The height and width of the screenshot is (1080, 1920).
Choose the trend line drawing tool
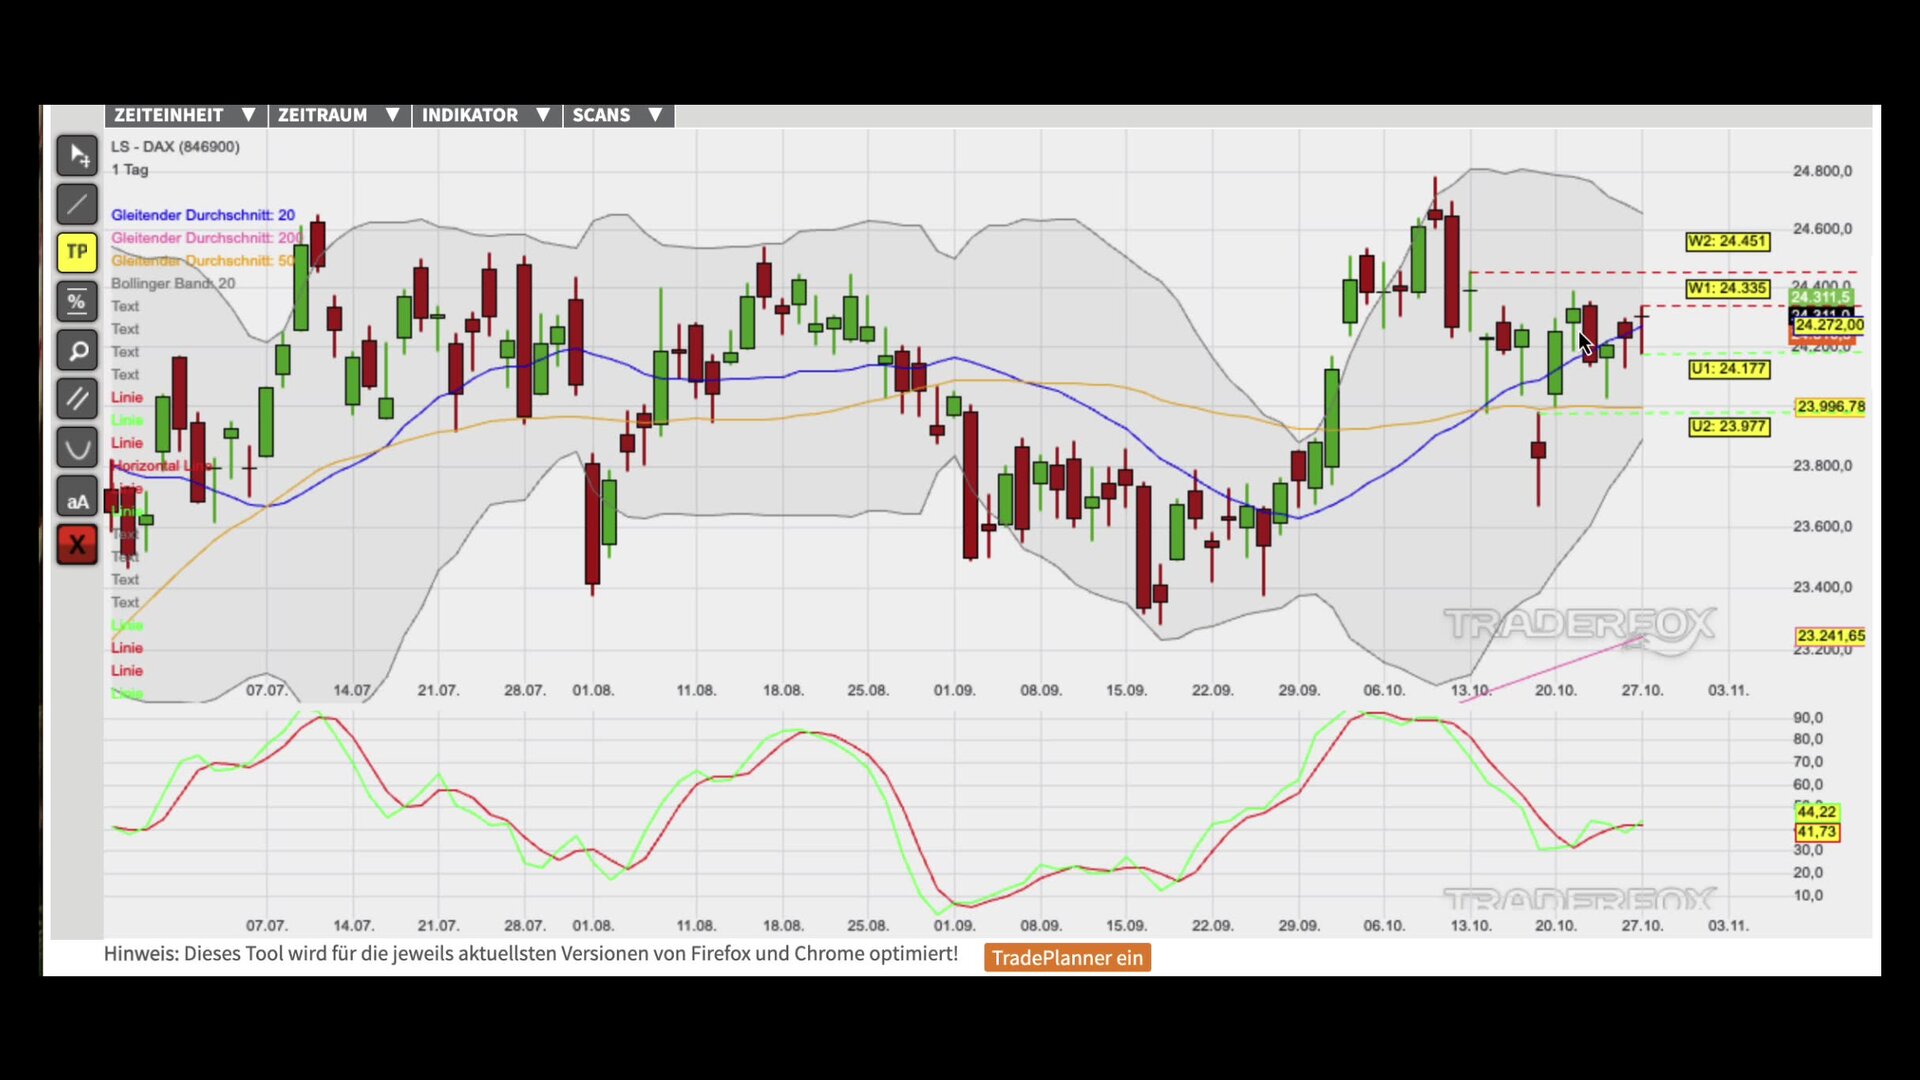click(x=77, y=205)
